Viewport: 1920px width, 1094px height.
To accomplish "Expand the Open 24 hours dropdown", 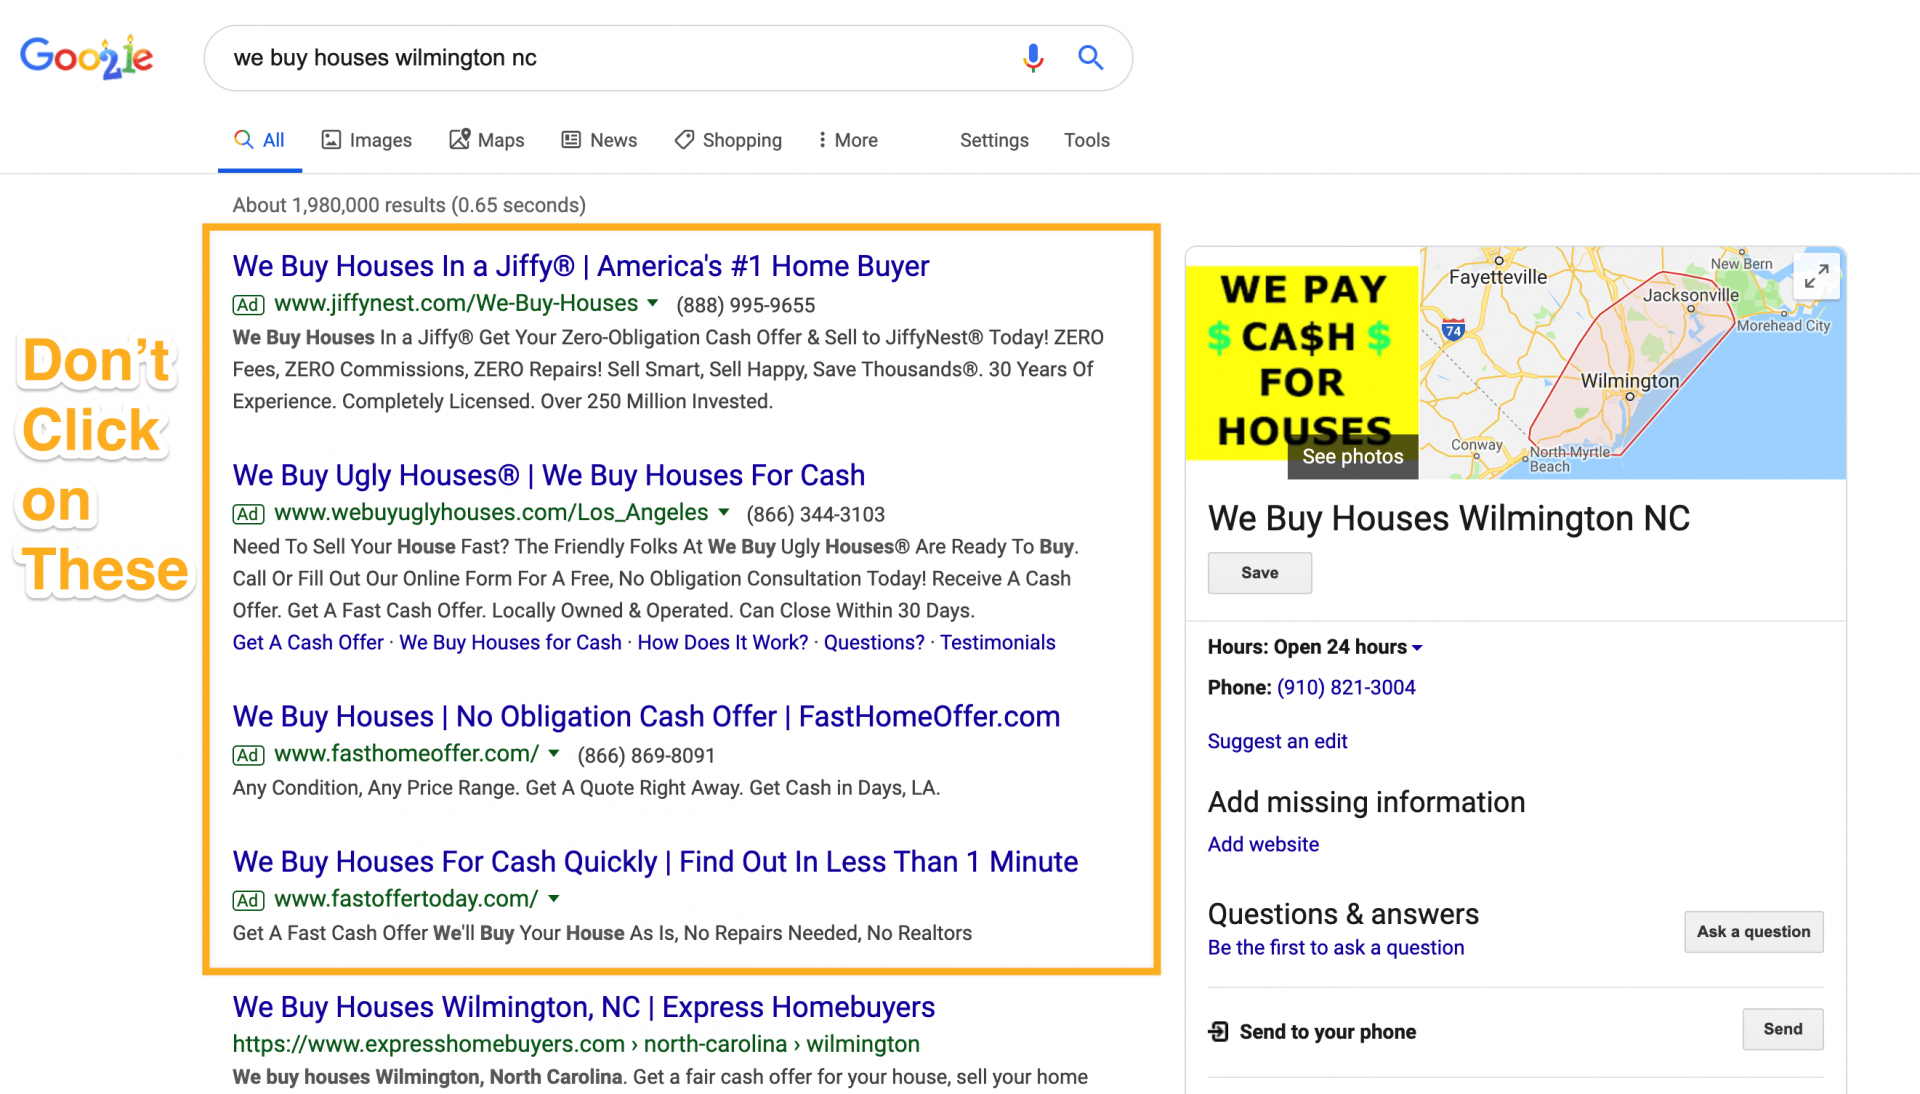I will pyautogui.click(x=1417, y=648).
